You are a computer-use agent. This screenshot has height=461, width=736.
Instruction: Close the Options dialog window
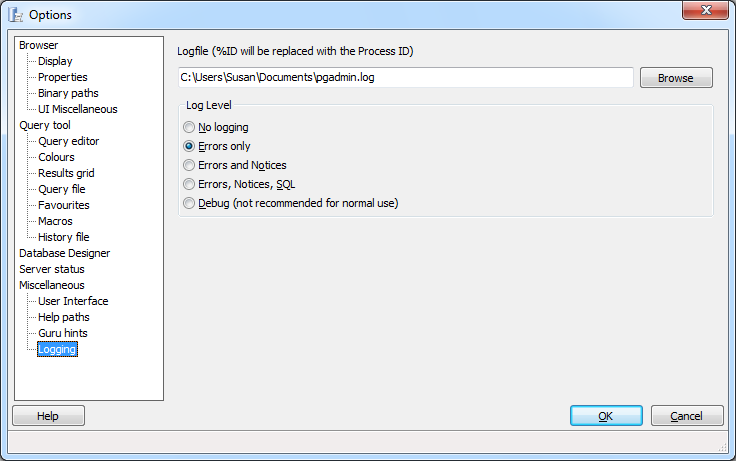pyautogui.click(x=706, y=11)
